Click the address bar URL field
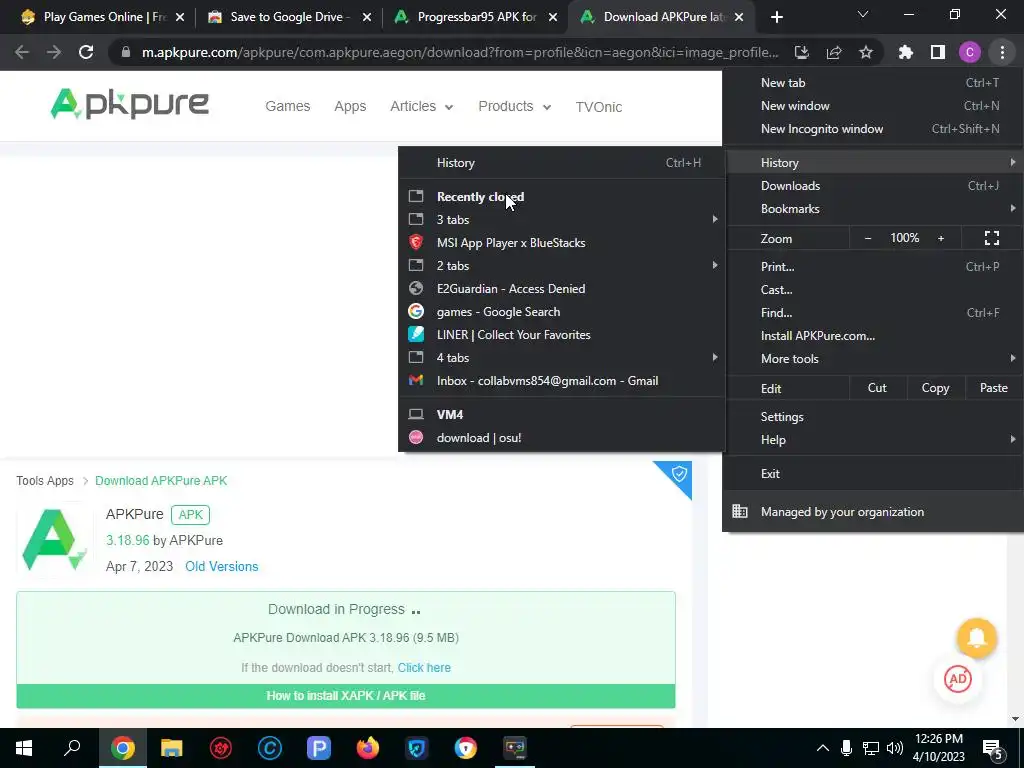 [x=460, y=52]
